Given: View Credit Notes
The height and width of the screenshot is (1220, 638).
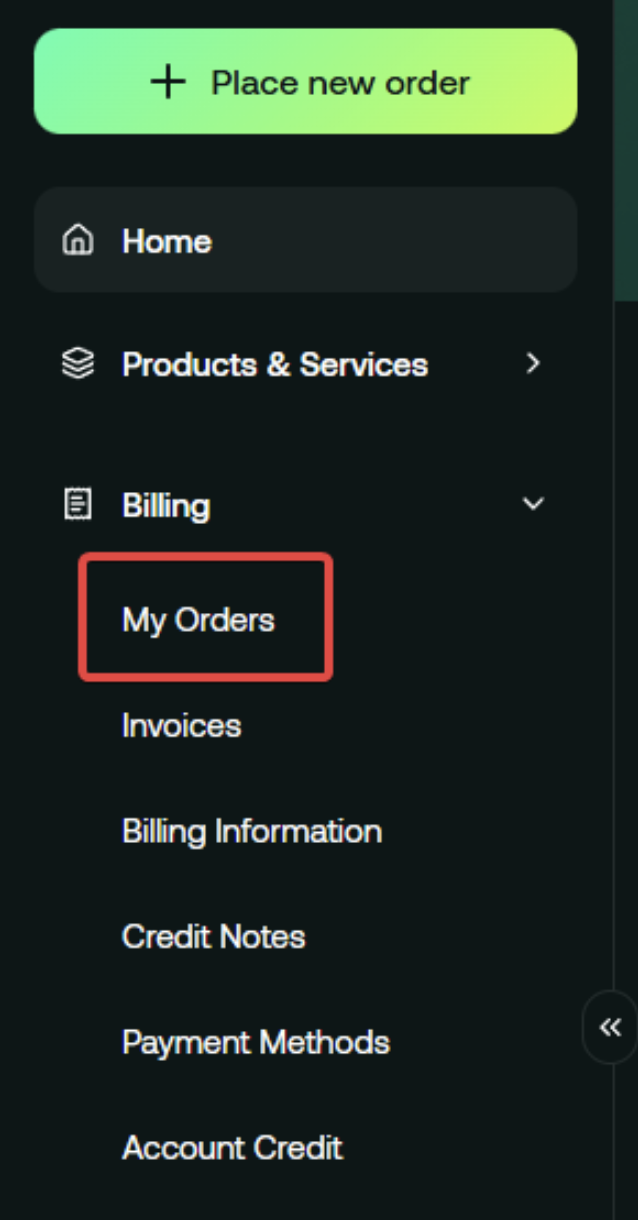Looking at the screenshot, I should click(213, 937).
